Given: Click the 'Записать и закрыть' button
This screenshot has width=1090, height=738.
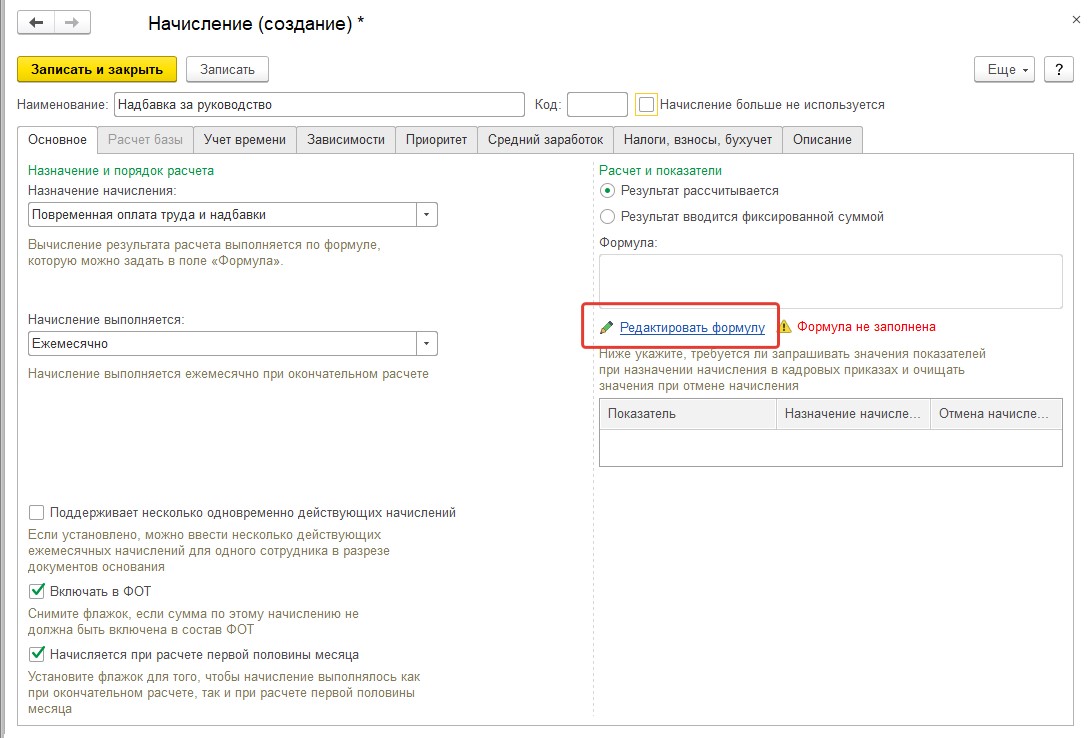Looking at the screenshot, I should click(x=97, y=69).
